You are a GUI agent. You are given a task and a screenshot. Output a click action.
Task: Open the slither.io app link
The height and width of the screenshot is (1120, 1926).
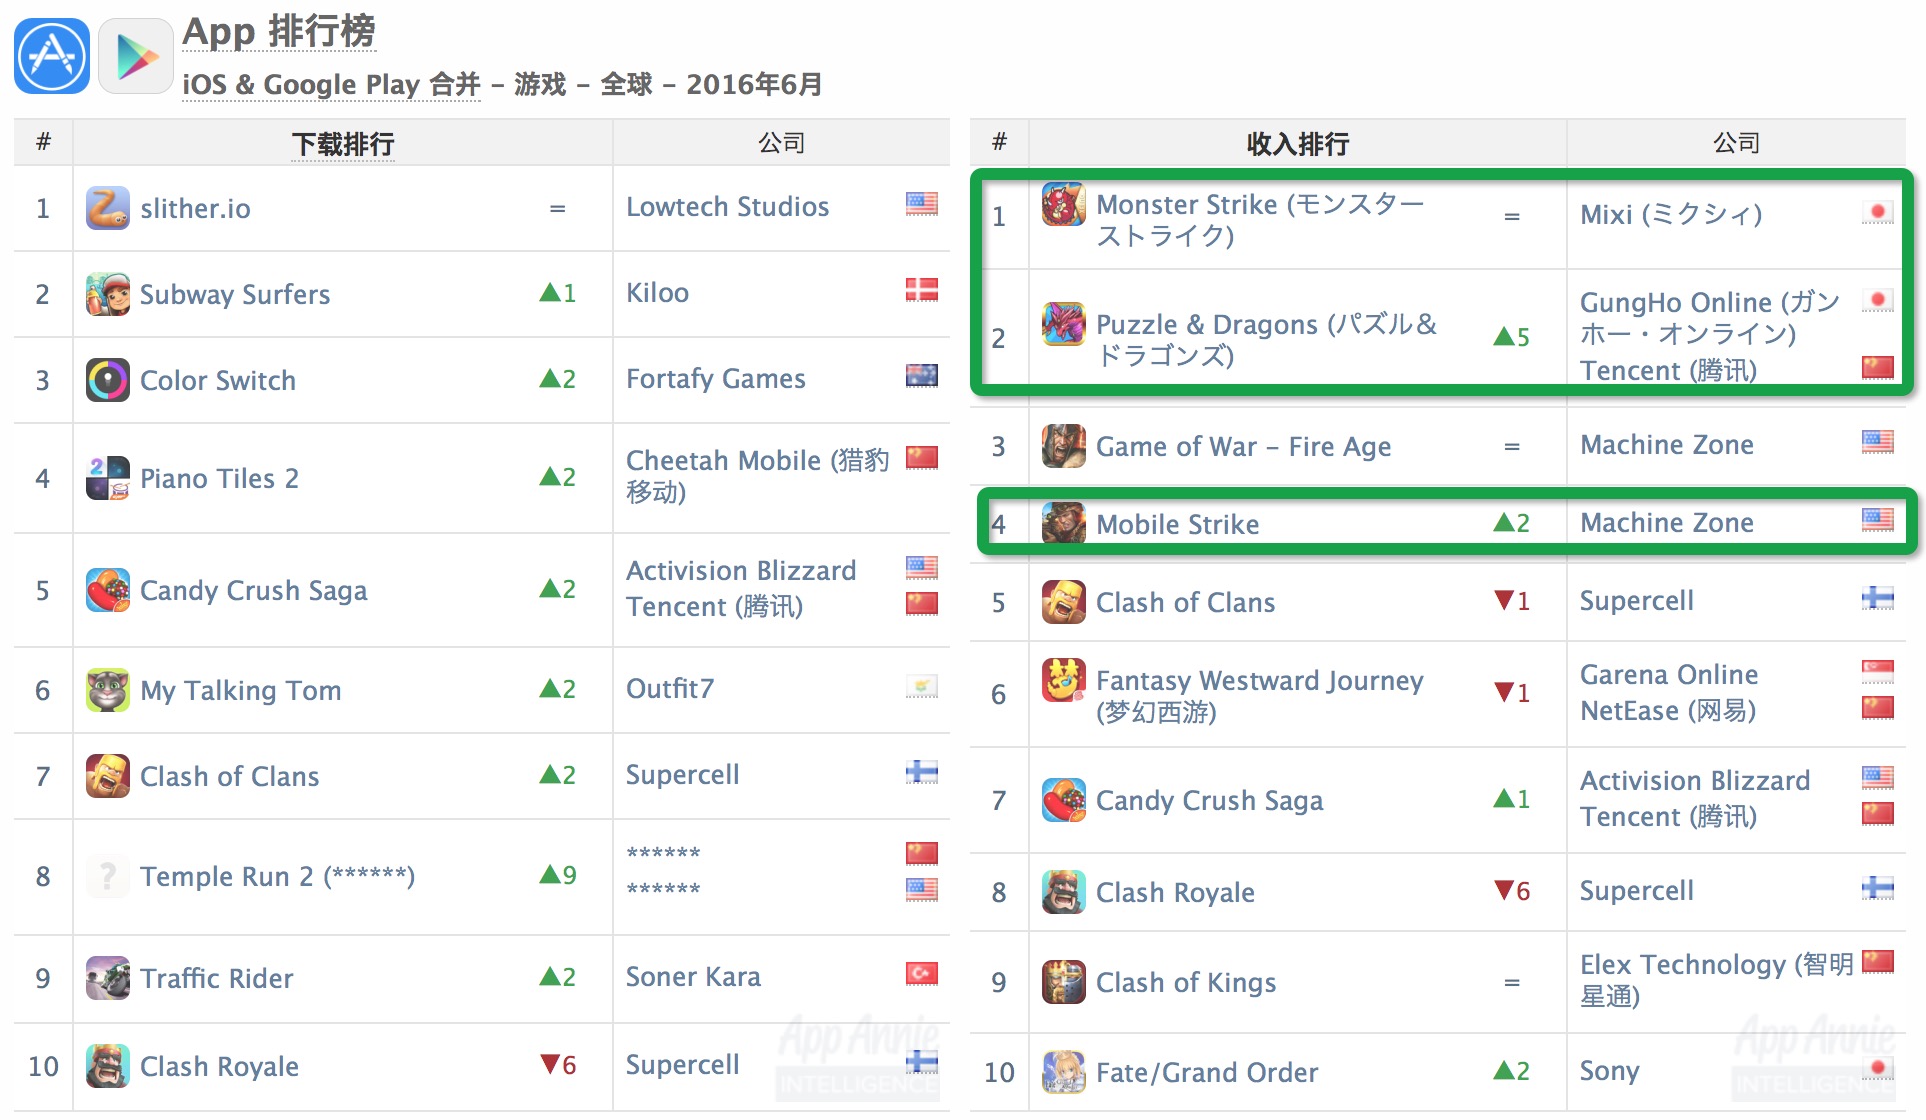coord(195,208)
